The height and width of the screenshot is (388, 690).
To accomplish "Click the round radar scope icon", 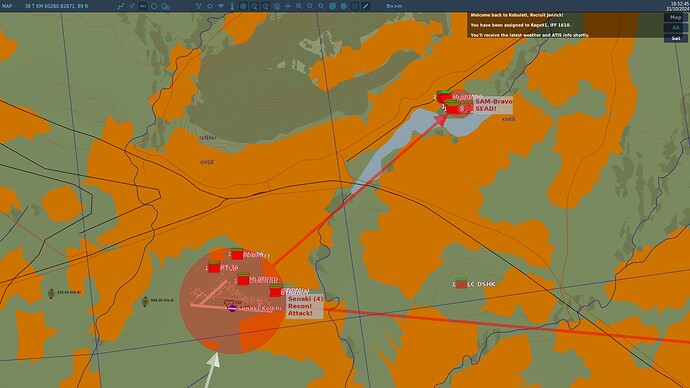I will pyautogui.click(x=243, y=6).
